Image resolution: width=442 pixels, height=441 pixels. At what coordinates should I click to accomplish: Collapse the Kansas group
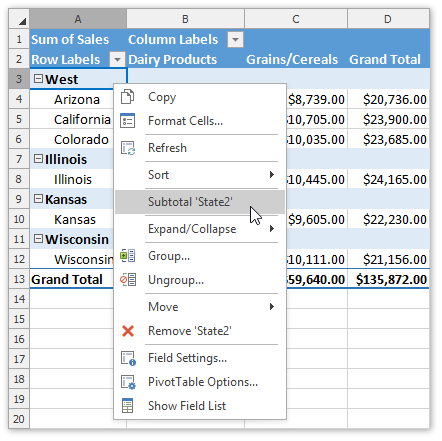(x=39, y=199)
